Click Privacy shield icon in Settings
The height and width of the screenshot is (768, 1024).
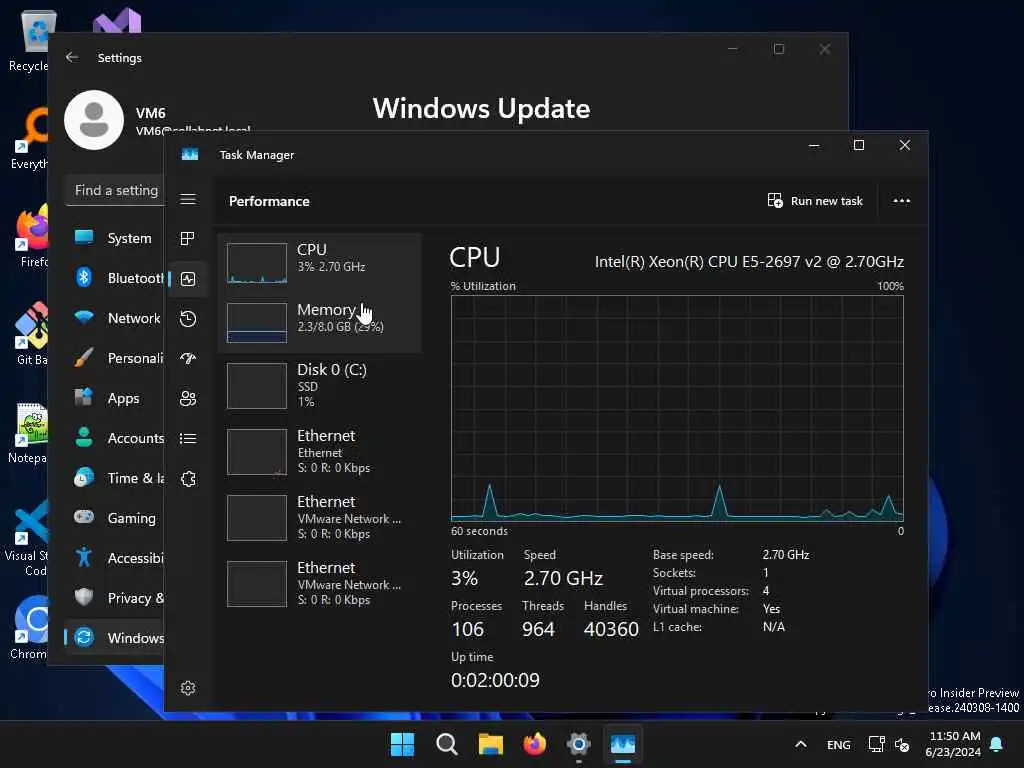(84, 598)
